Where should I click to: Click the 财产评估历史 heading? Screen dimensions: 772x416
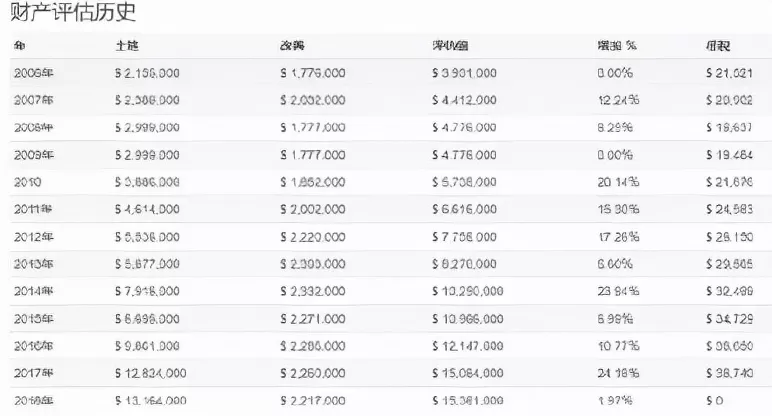[x=73, y=12]
